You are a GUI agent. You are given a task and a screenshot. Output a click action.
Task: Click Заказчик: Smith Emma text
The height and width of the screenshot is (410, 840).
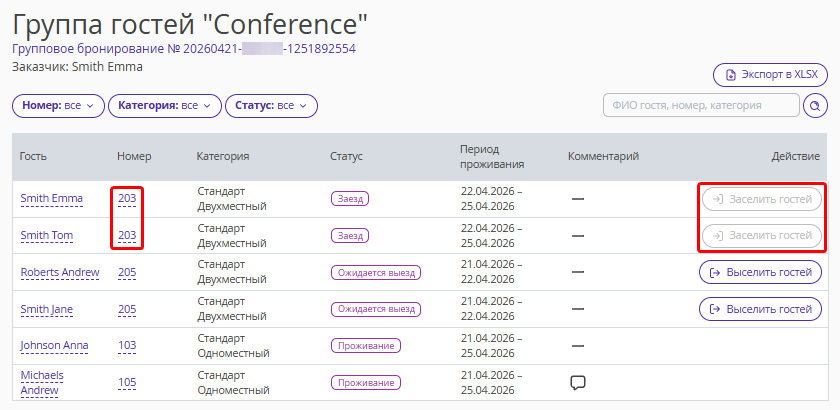click(x=77, y=67)
